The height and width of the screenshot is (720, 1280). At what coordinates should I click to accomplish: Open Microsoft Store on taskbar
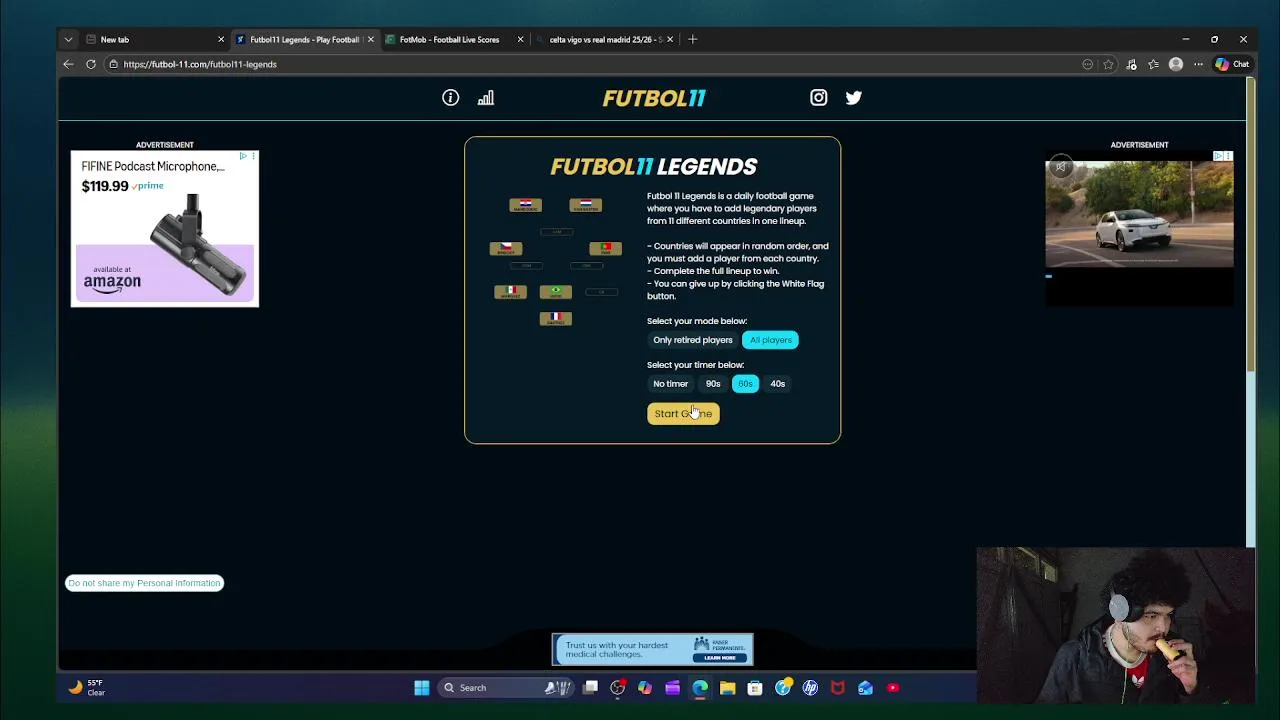755,688
